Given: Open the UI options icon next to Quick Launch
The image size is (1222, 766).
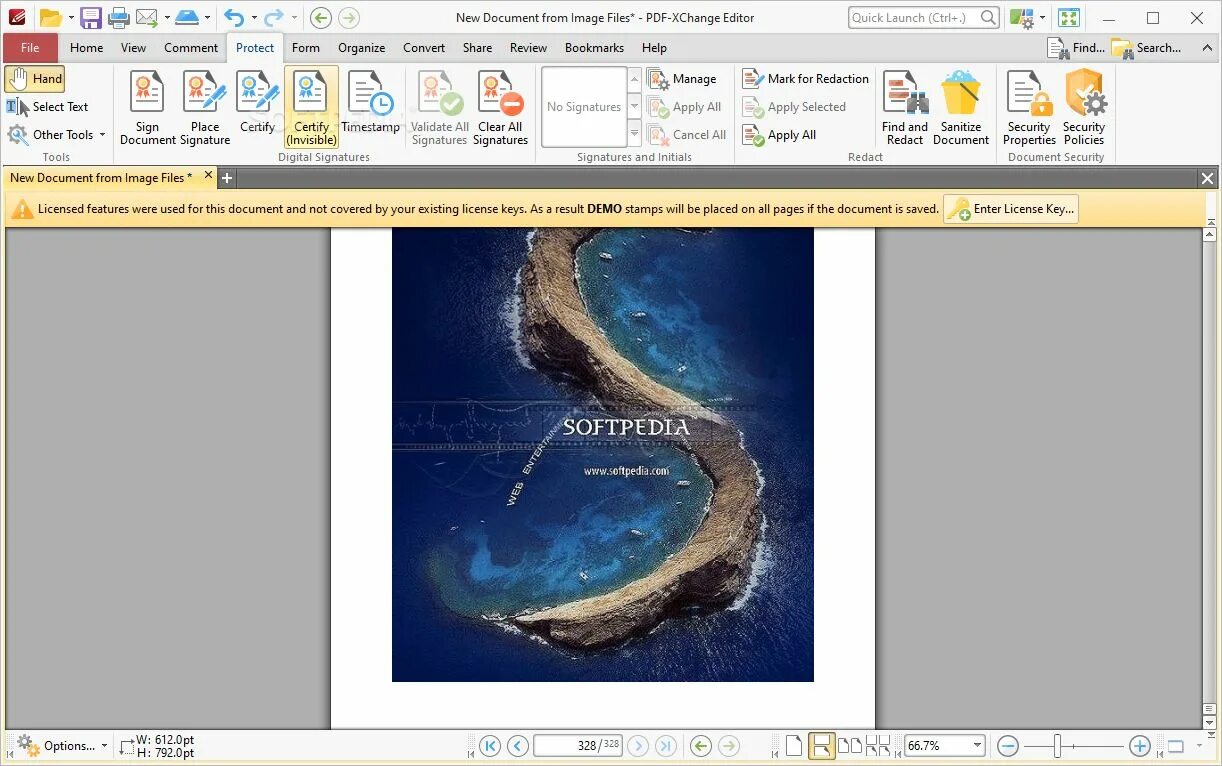Looking at the screenshot, I should pyautogui.click(x=1021, y=17).
